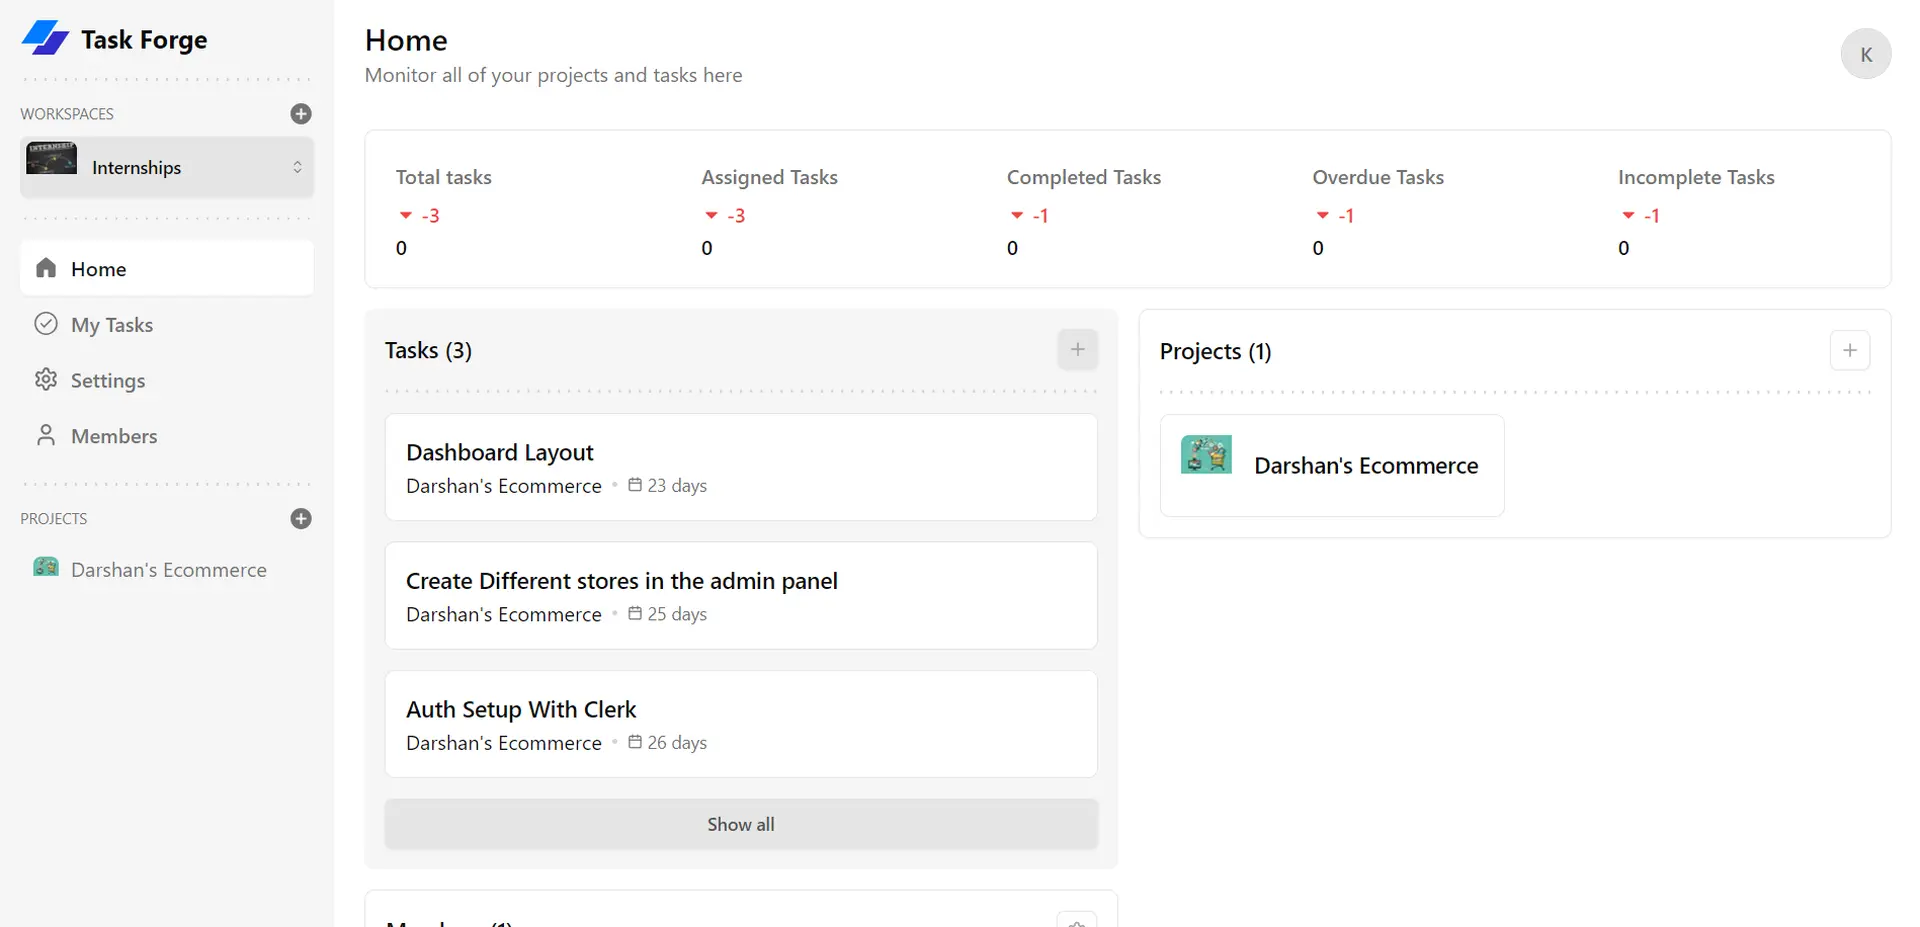Screen dimensions: 1920x927
Task: Open Darshan's Ecommerce project card thumbnail
Action: pos(1206,455)
